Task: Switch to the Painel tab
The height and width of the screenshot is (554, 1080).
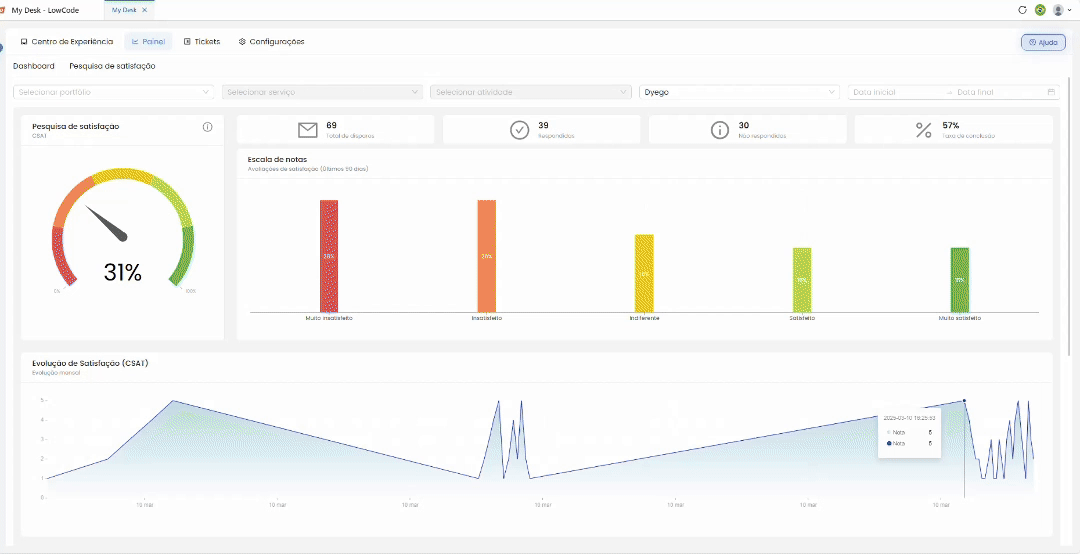Action: (x=148, y=41)
